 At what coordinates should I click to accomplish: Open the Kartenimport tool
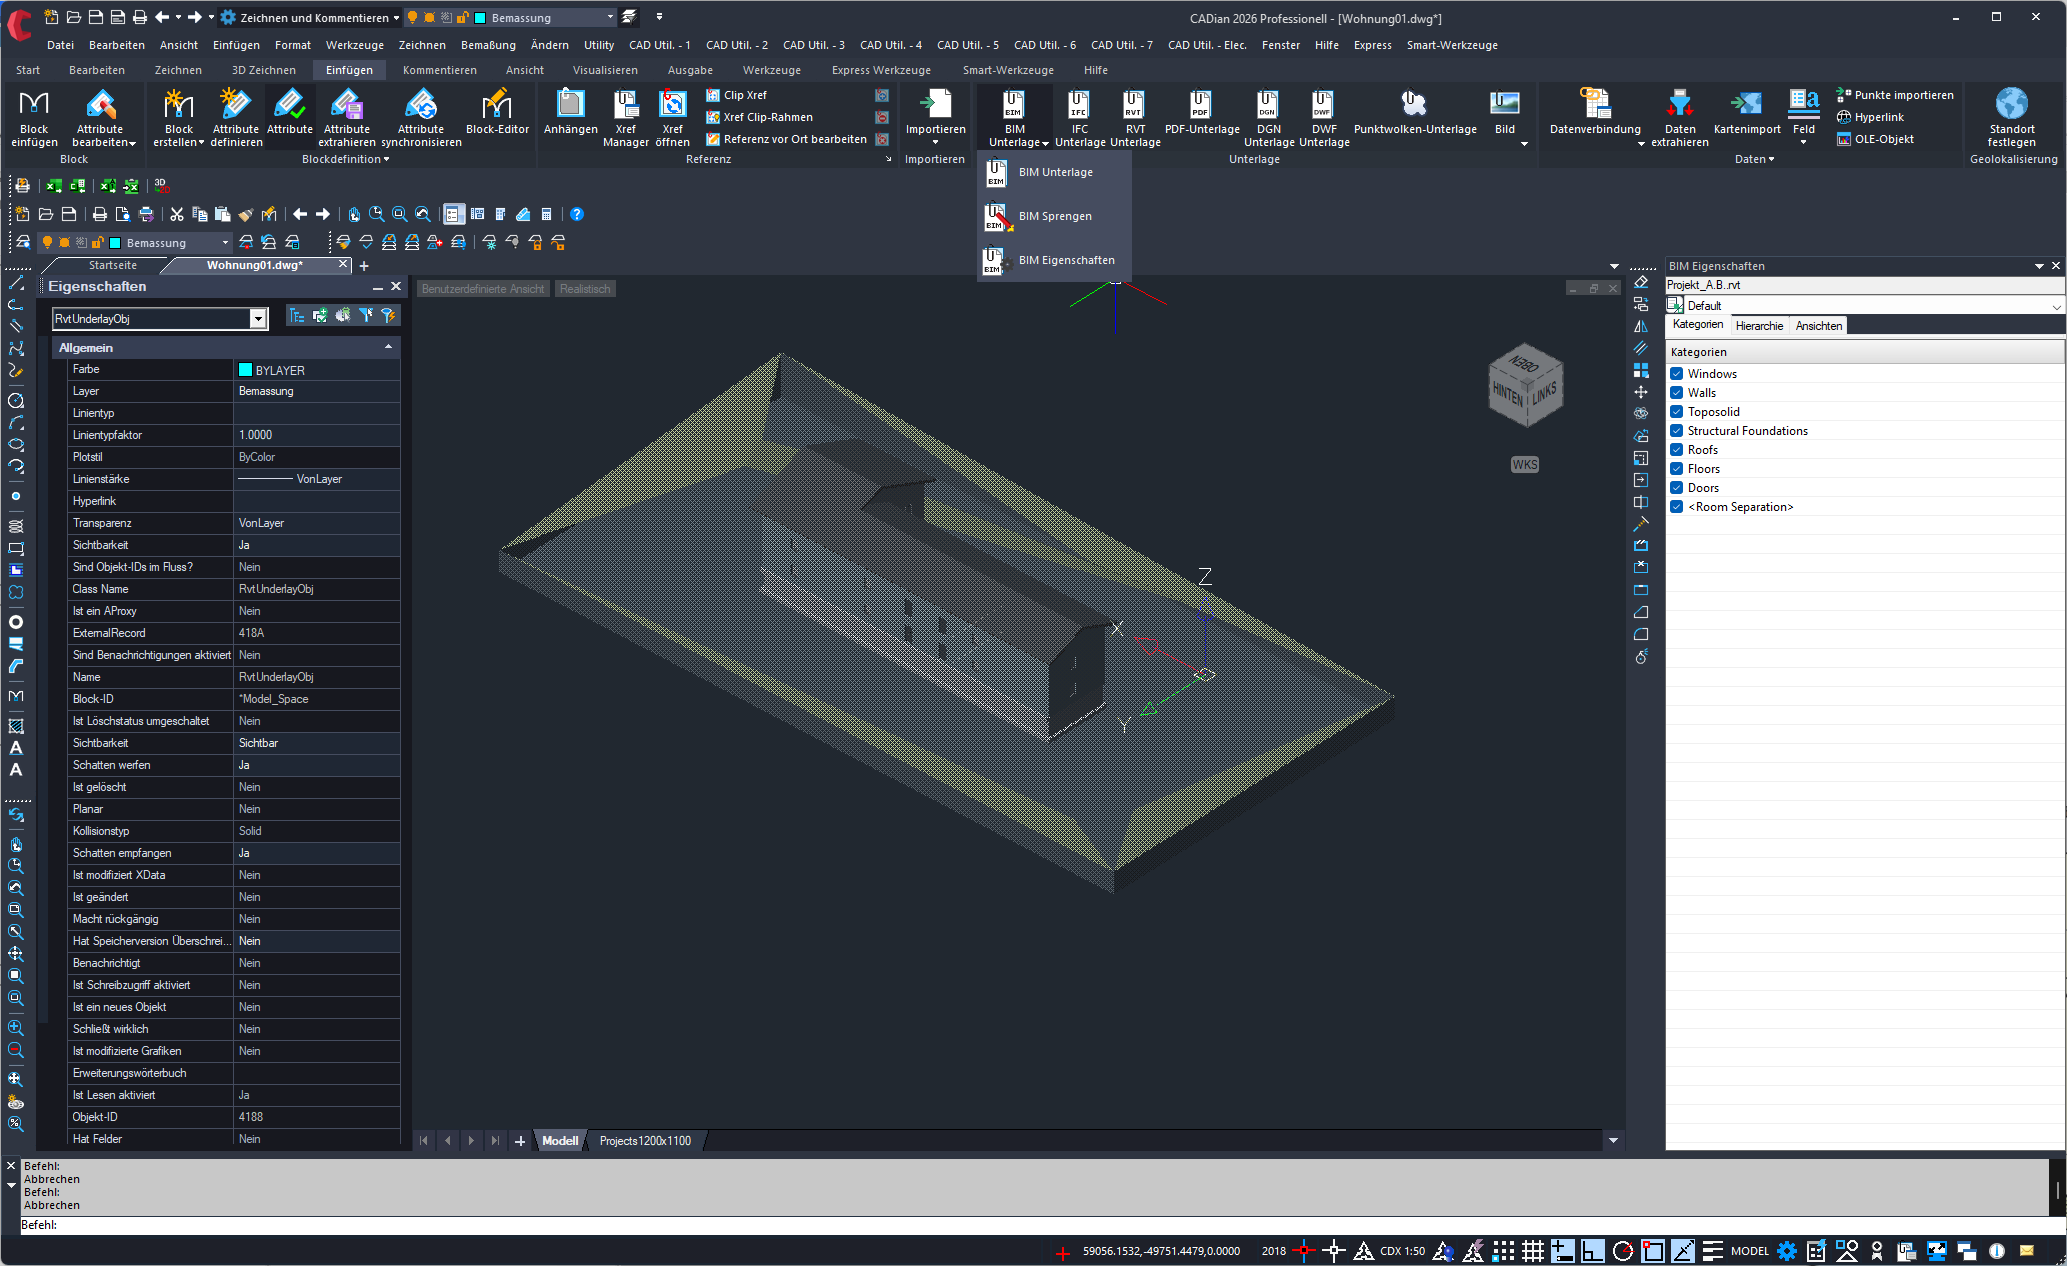point(1746,104)
